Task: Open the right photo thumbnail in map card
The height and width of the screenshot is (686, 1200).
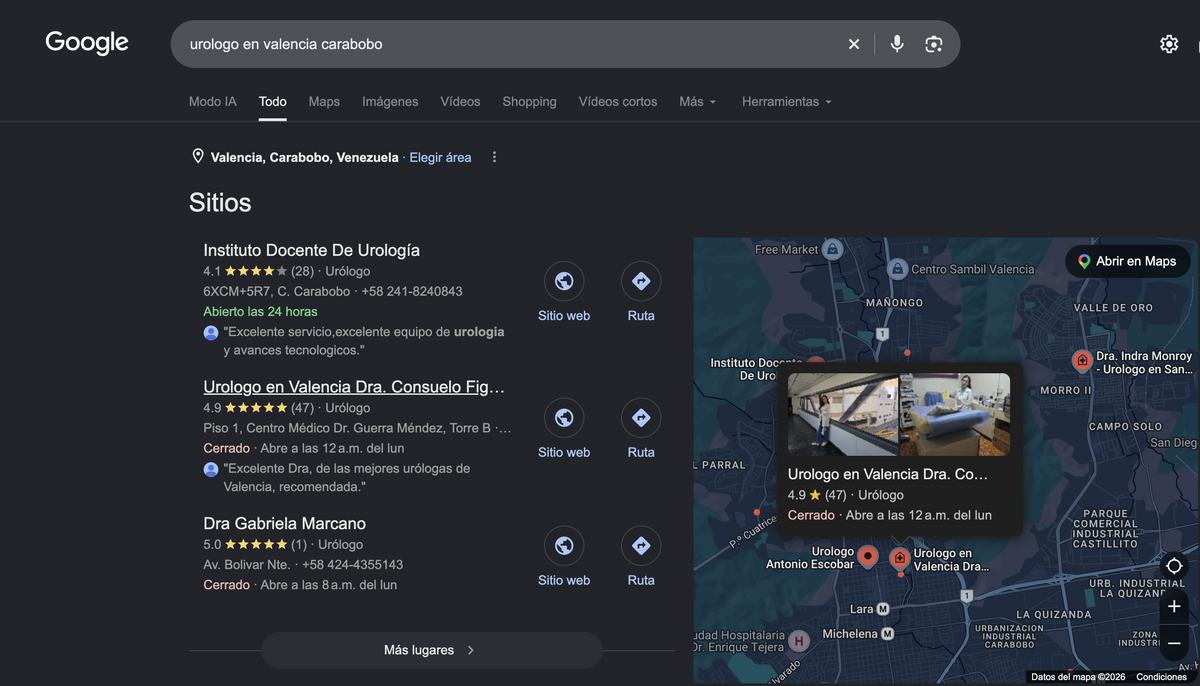Action: [955, 414]
